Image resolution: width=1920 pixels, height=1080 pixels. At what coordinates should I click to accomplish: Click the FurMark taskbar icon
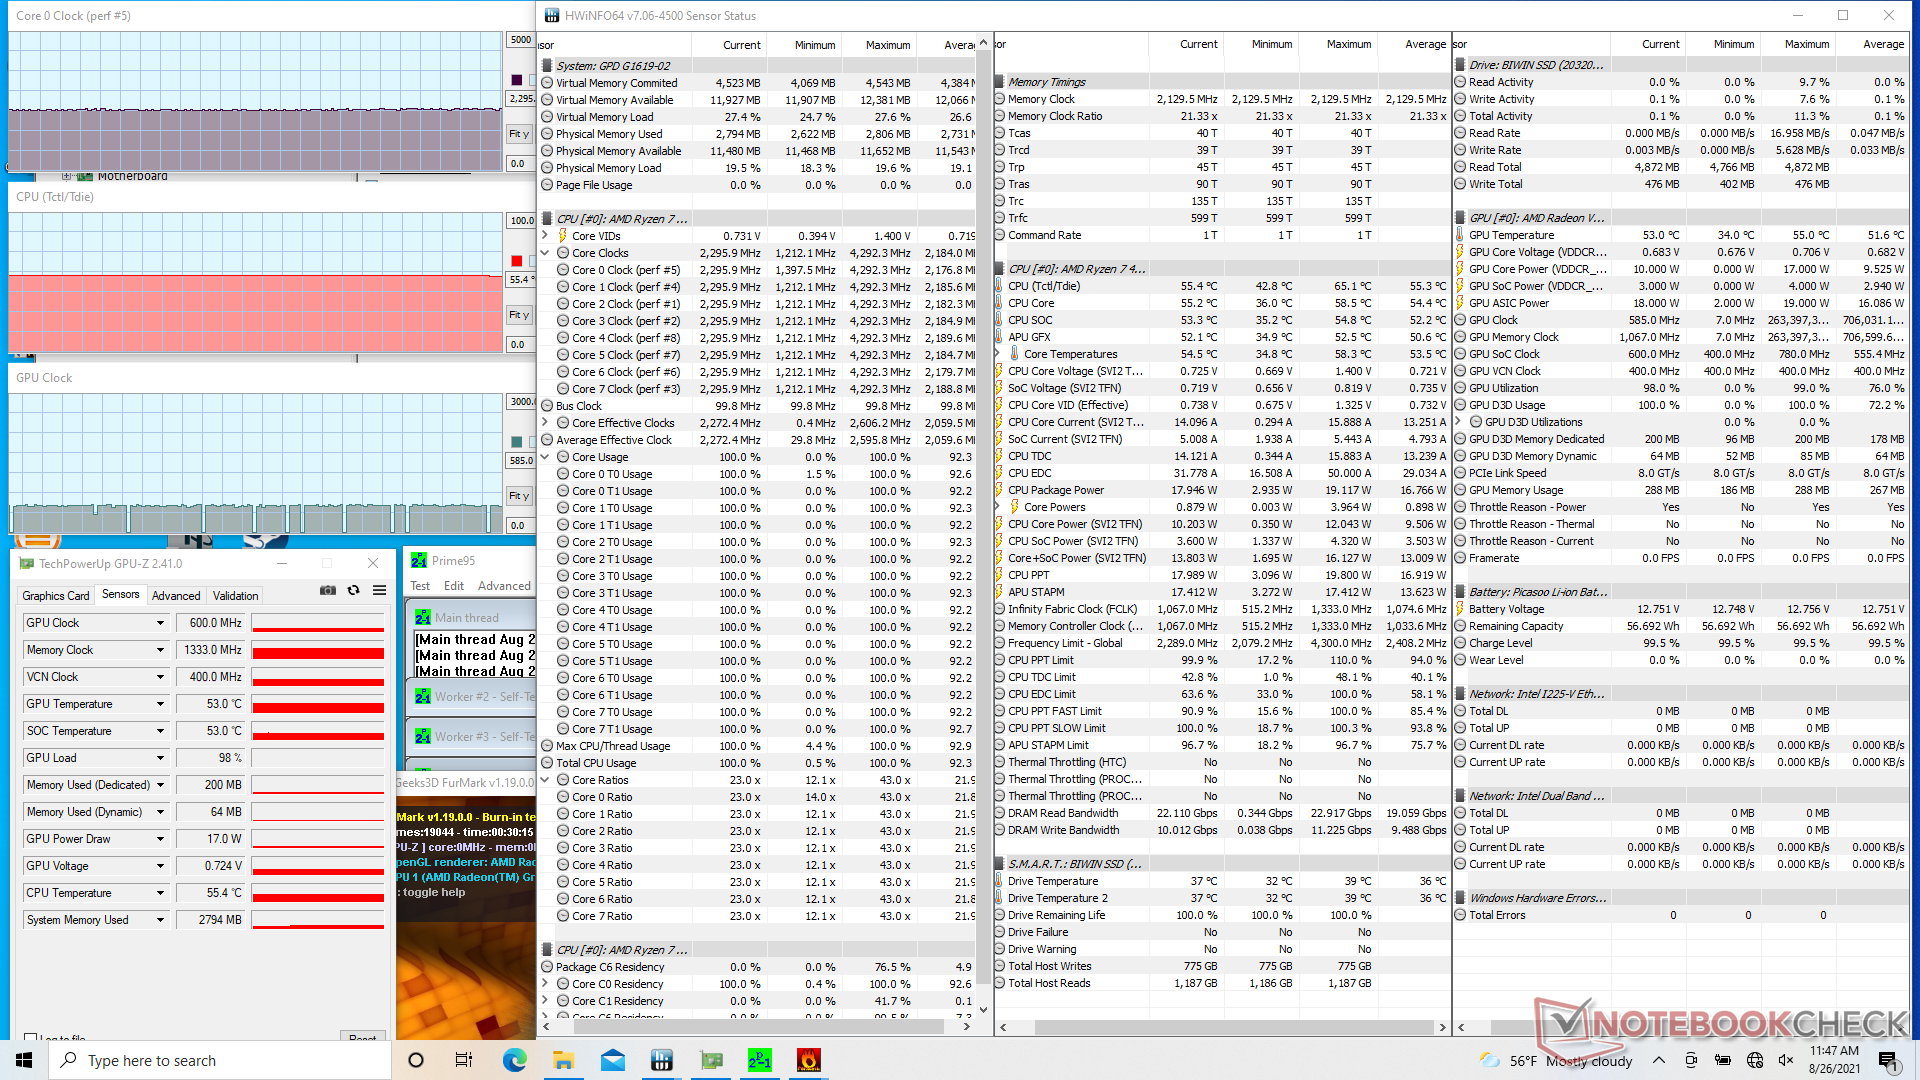click(808, 1060)
